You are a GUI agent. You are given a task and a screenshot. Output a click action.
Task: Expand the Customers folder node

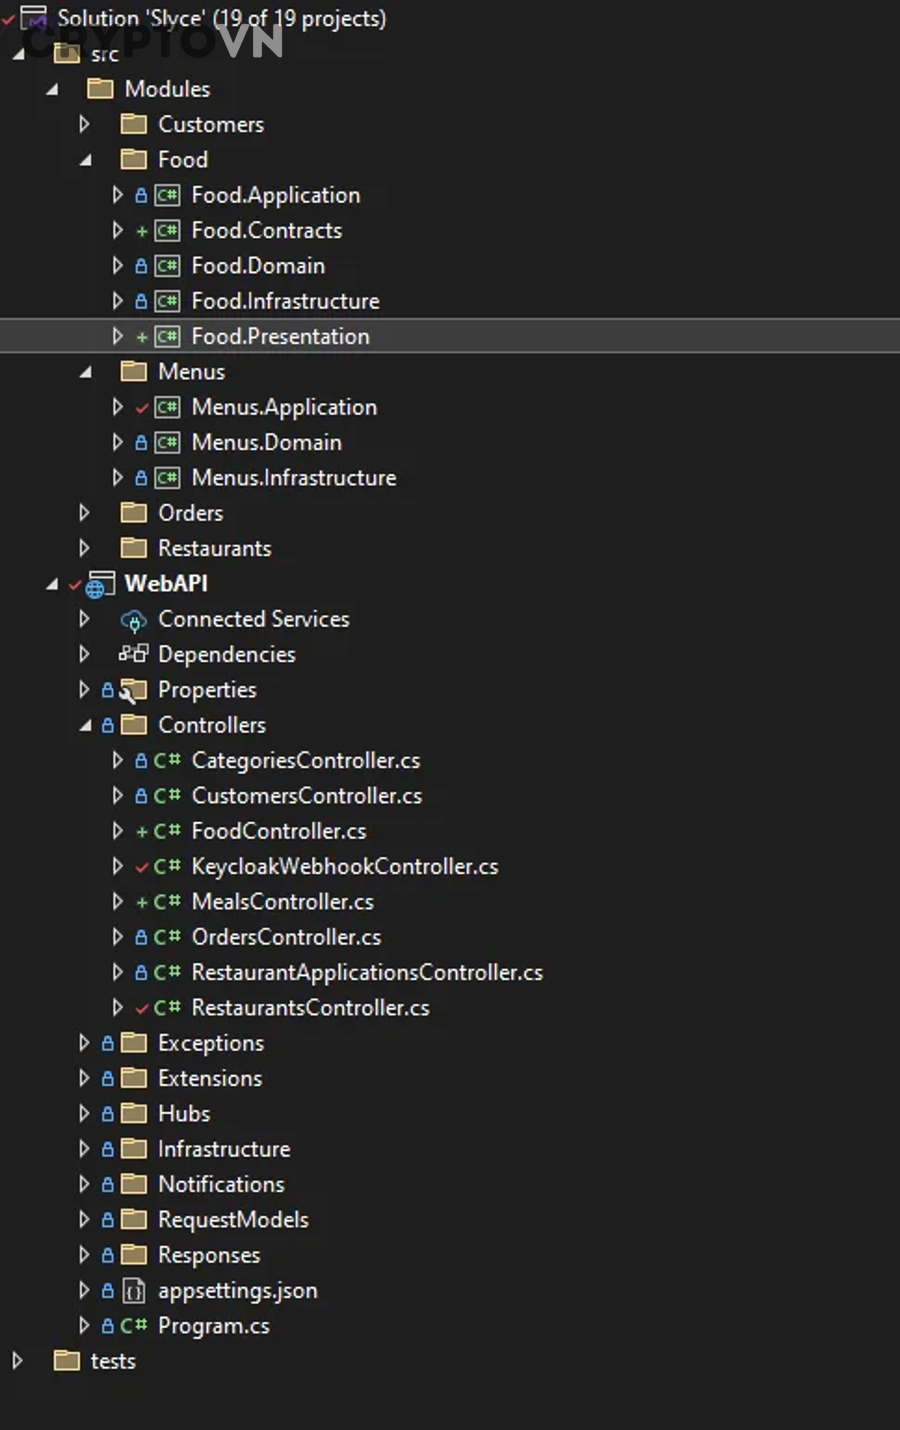tap(85, 124)
